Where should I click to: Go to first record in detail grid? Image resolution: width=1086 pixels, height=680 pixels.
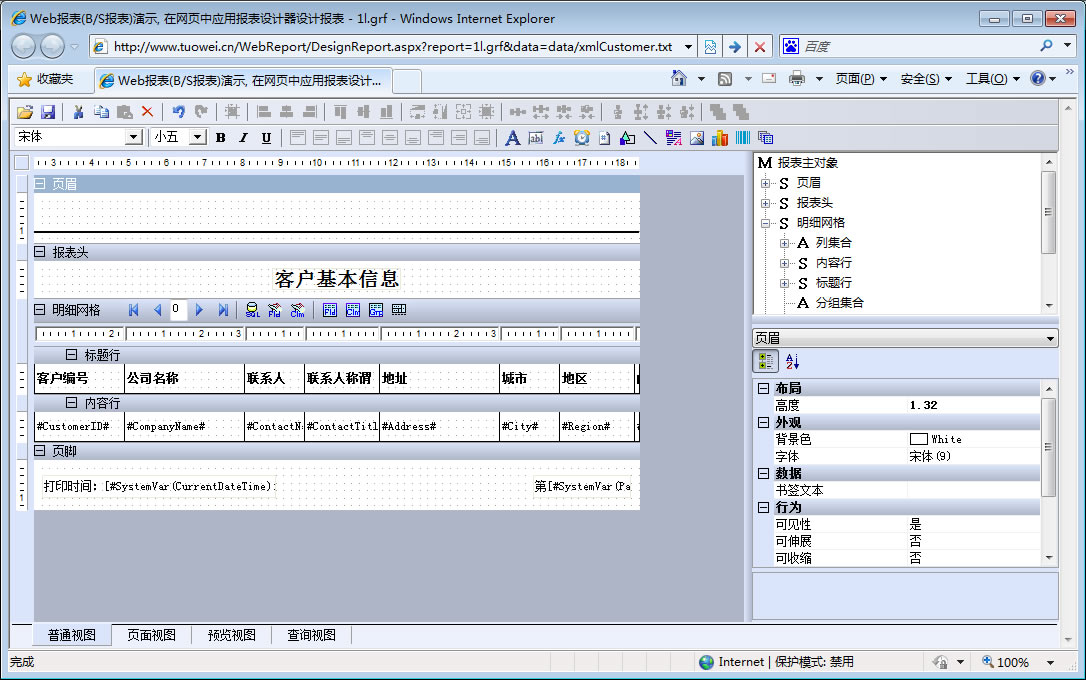(x=134, y=310)
